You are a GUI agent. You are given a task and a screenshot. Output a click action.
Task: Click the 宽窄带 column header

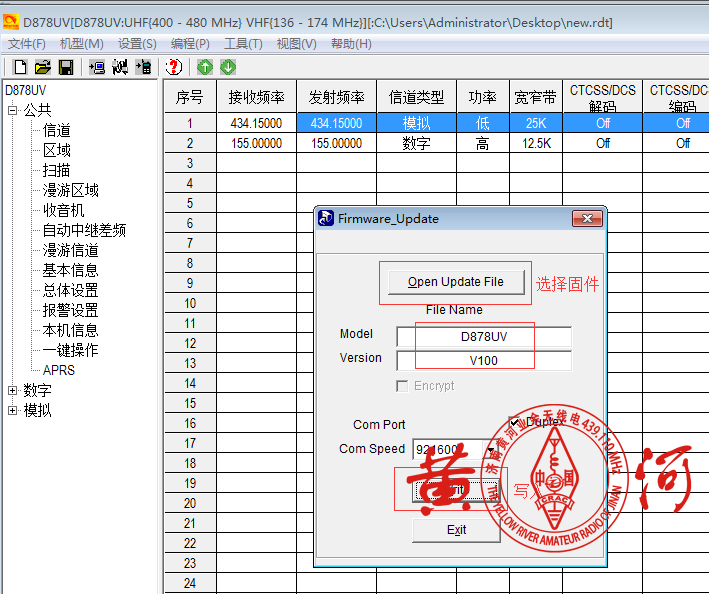pyautogui.click(x=535, y=97)
